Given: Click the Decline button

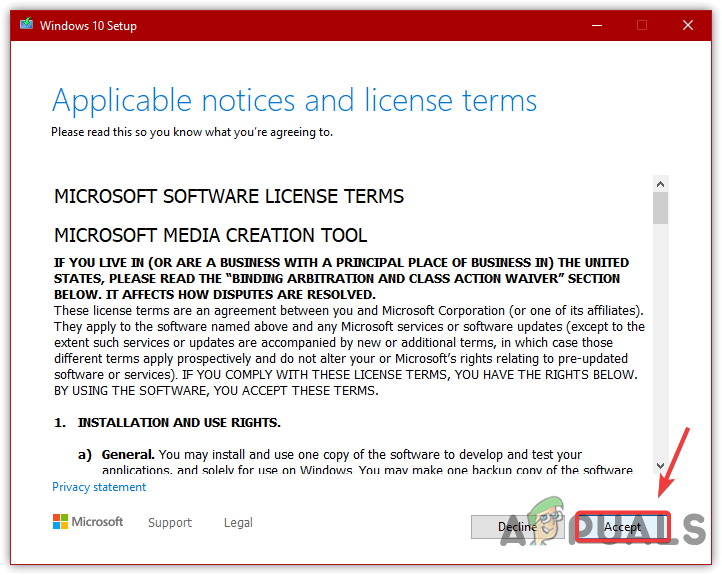Looking at the screenshot, I should 517,526.
